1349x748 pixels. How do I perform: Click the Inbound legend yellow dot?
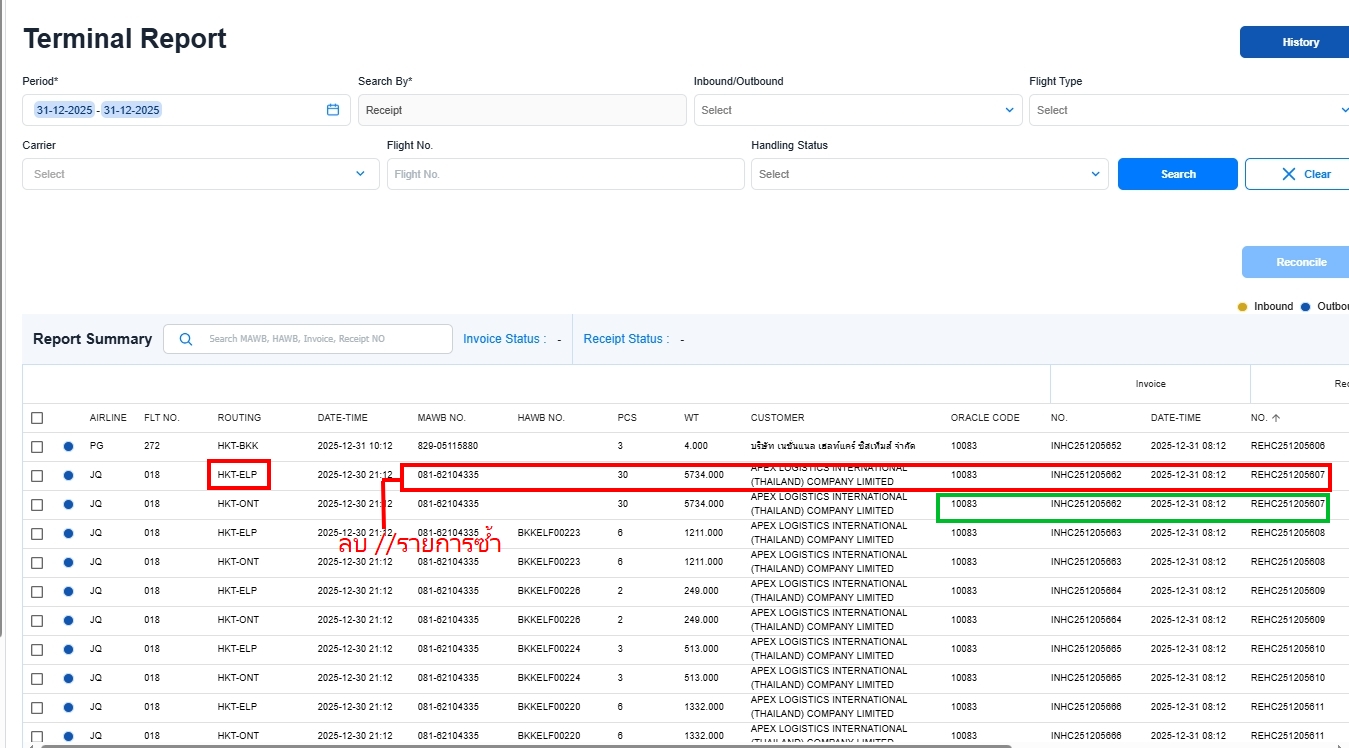1243,307
